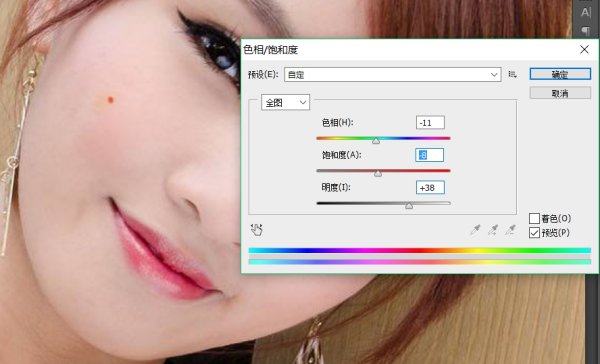Image resolution: width=600 pixels, height=364 pixels.
Task: Click the lower adjusted spectrum bar
Action: pos(420,262)
